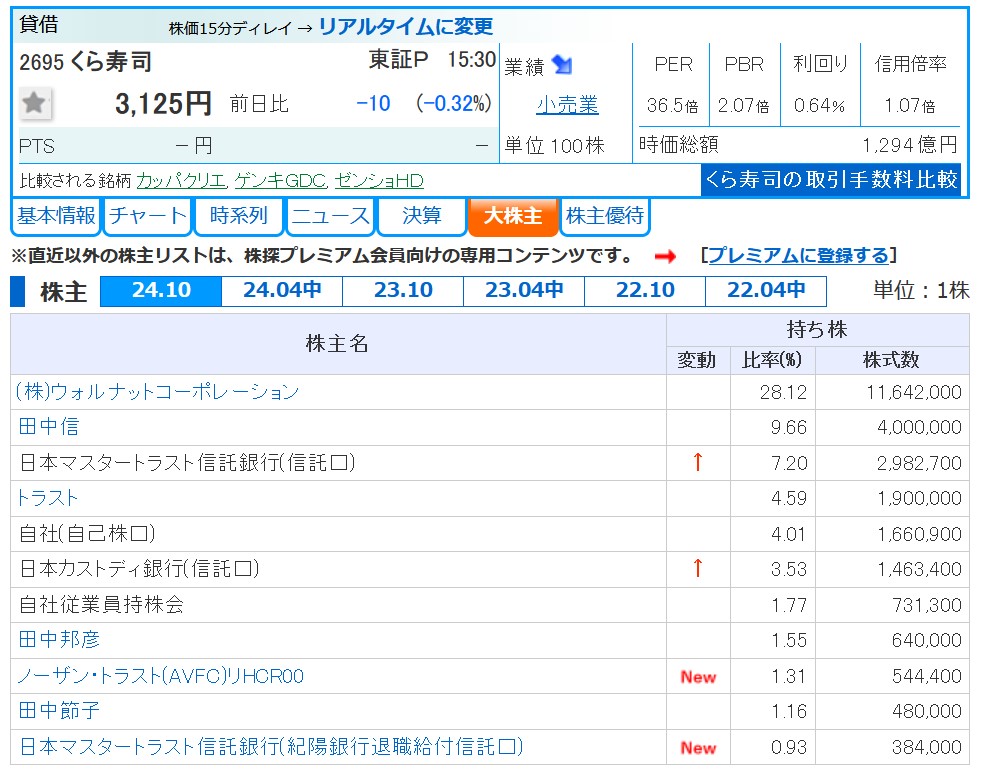Screen dimensions: 981x775
Task: Click 自社従業員持株会 row name
Action: tap(101, 604)
